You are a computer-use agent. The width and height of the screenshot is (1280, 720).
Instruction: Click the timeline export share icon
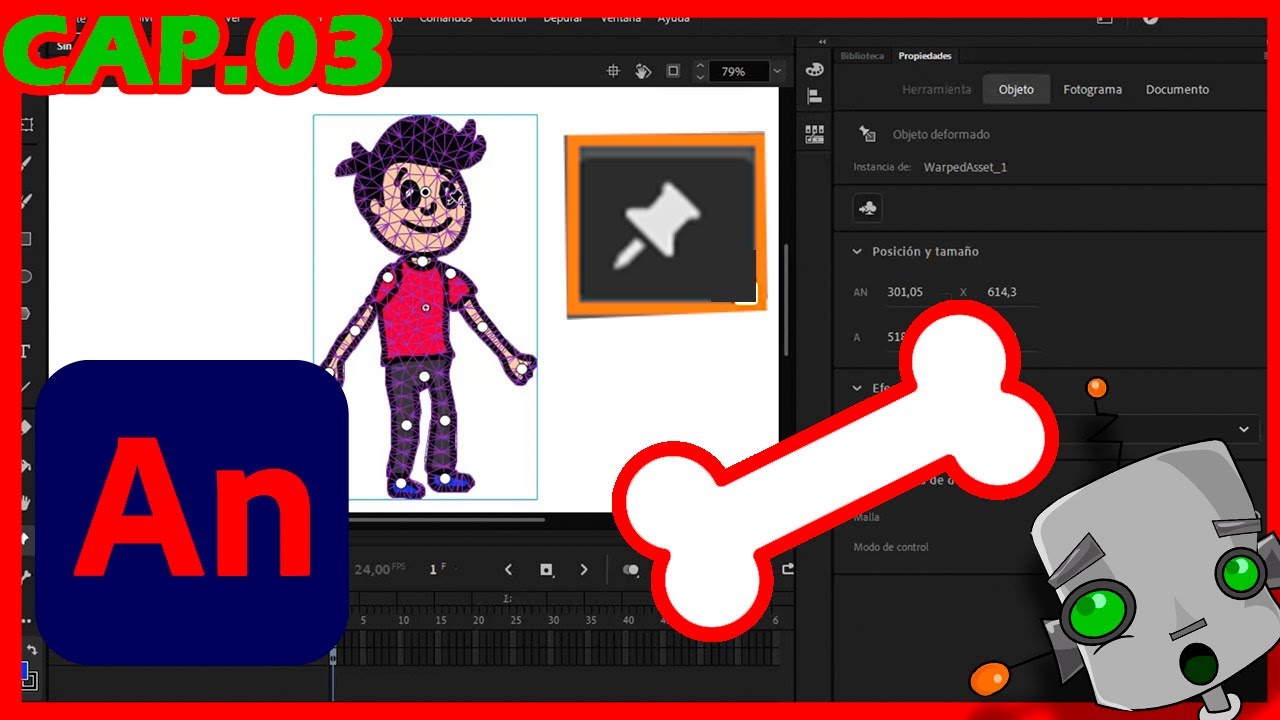pyautogui.click(x=788, y=569)
